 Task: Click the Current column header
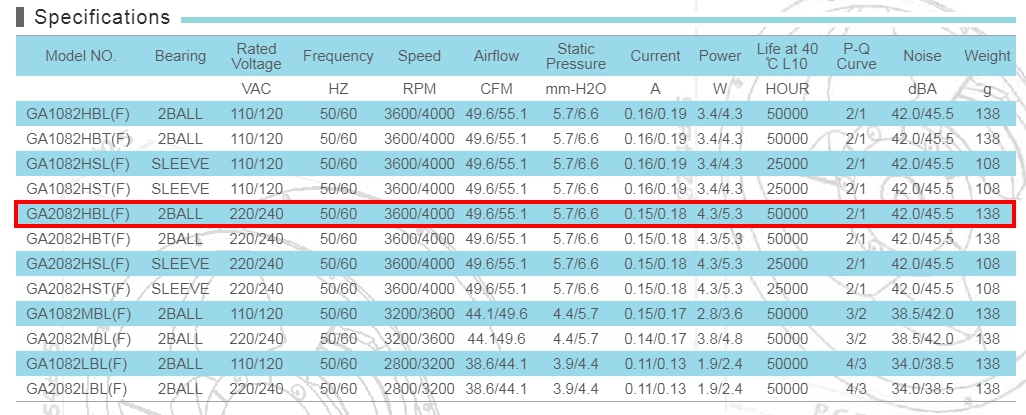point(656,56)
